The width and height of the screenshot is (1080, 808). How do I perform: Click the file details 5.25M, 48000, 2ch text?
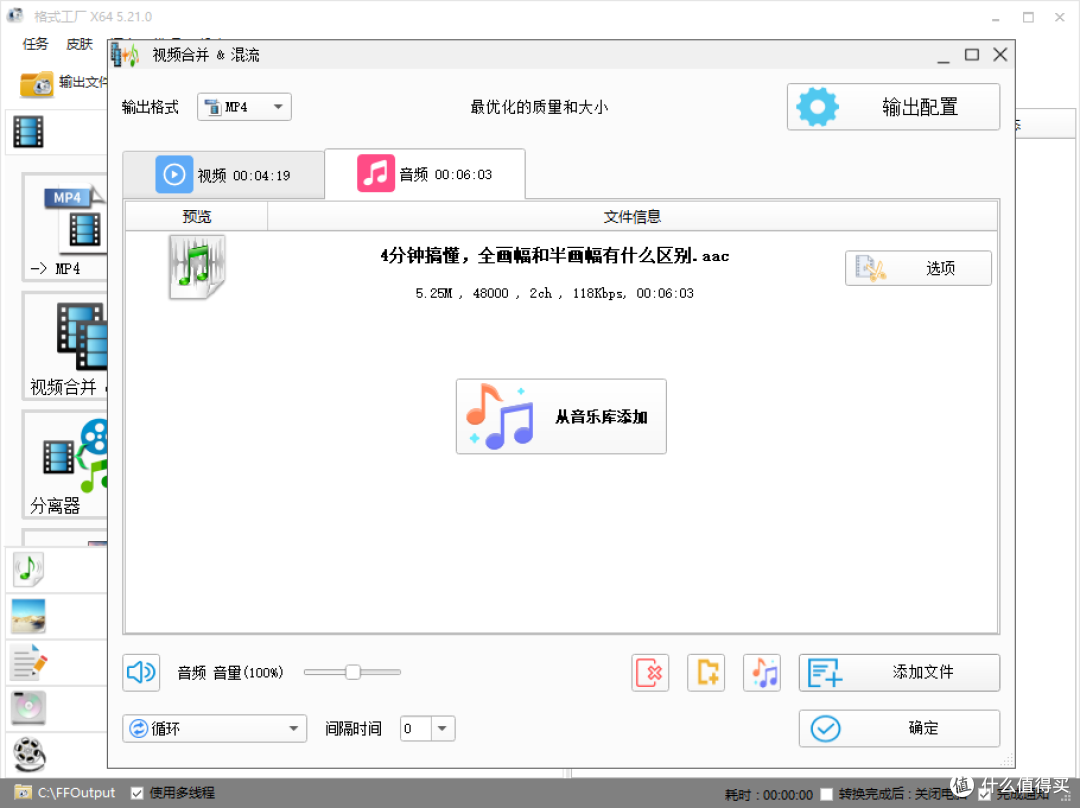(x=554, y=293)
